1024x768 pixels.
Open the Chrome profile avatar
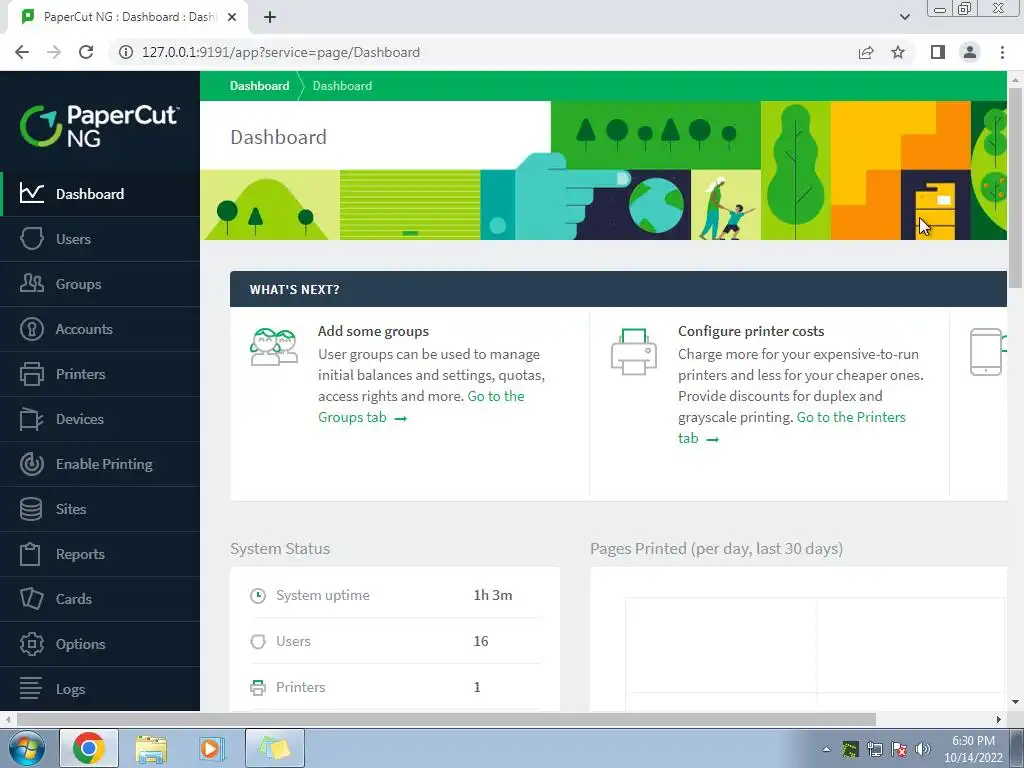(x=970, y=52)
